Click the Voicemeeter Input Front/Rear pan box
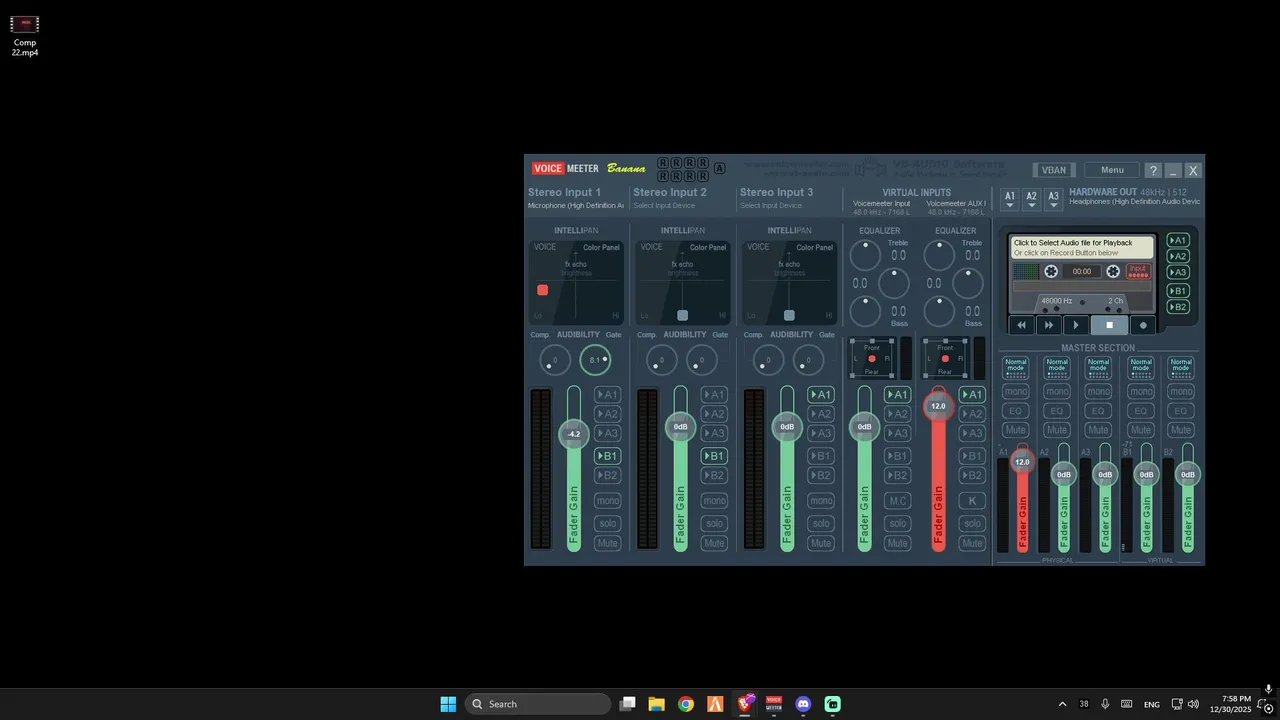Image resolution: width=1280 pixels, height=720 pixels. (872, 358)
